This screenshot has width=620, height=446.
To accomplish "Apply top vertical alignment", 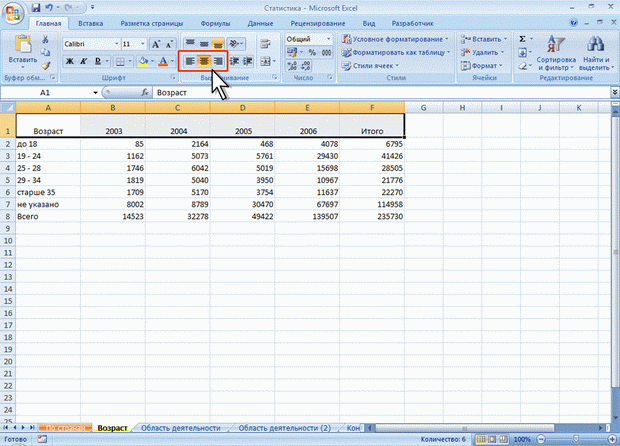I will tap(190, 43).
